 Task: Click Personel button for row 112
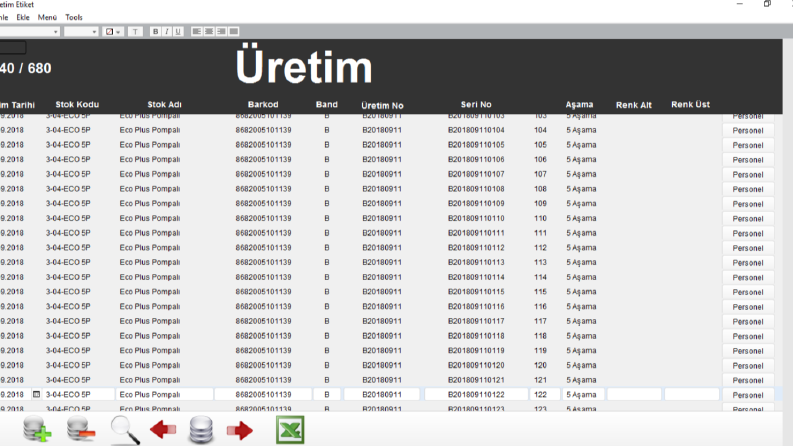pos(748,248)
